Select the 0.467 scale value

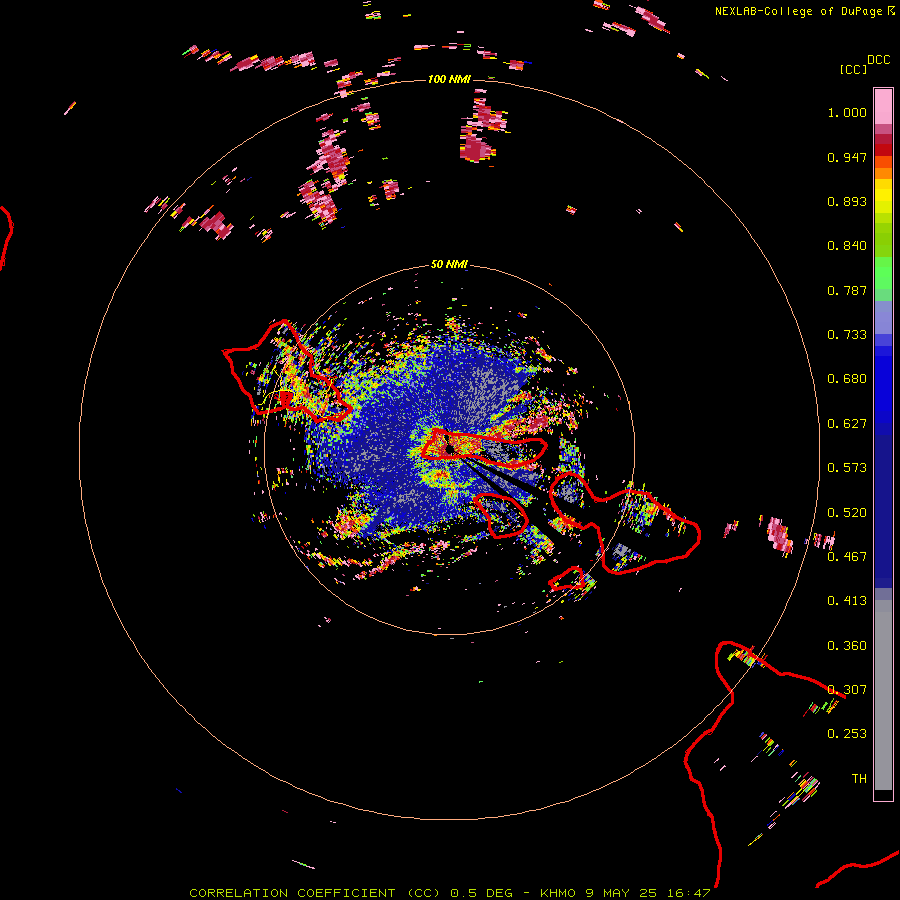pos(847,557)
